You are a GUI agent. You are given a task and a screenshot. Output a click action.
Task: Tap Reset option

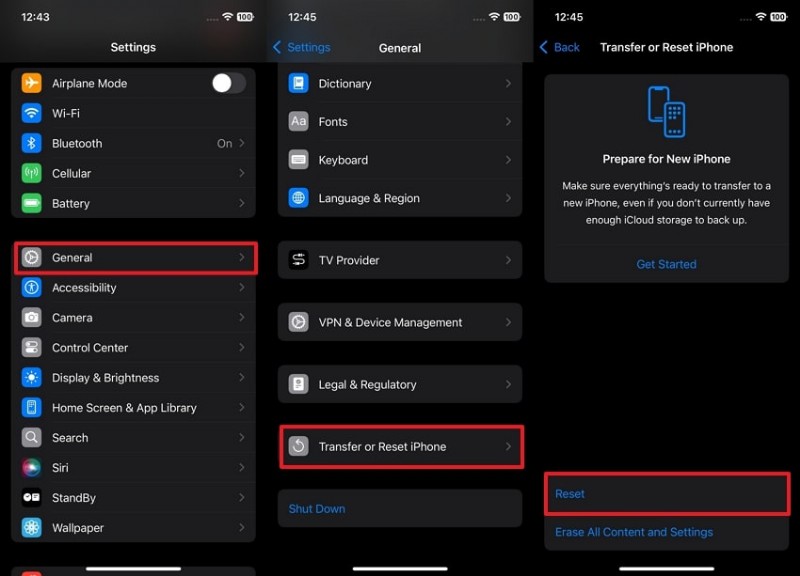pos(667,493)
